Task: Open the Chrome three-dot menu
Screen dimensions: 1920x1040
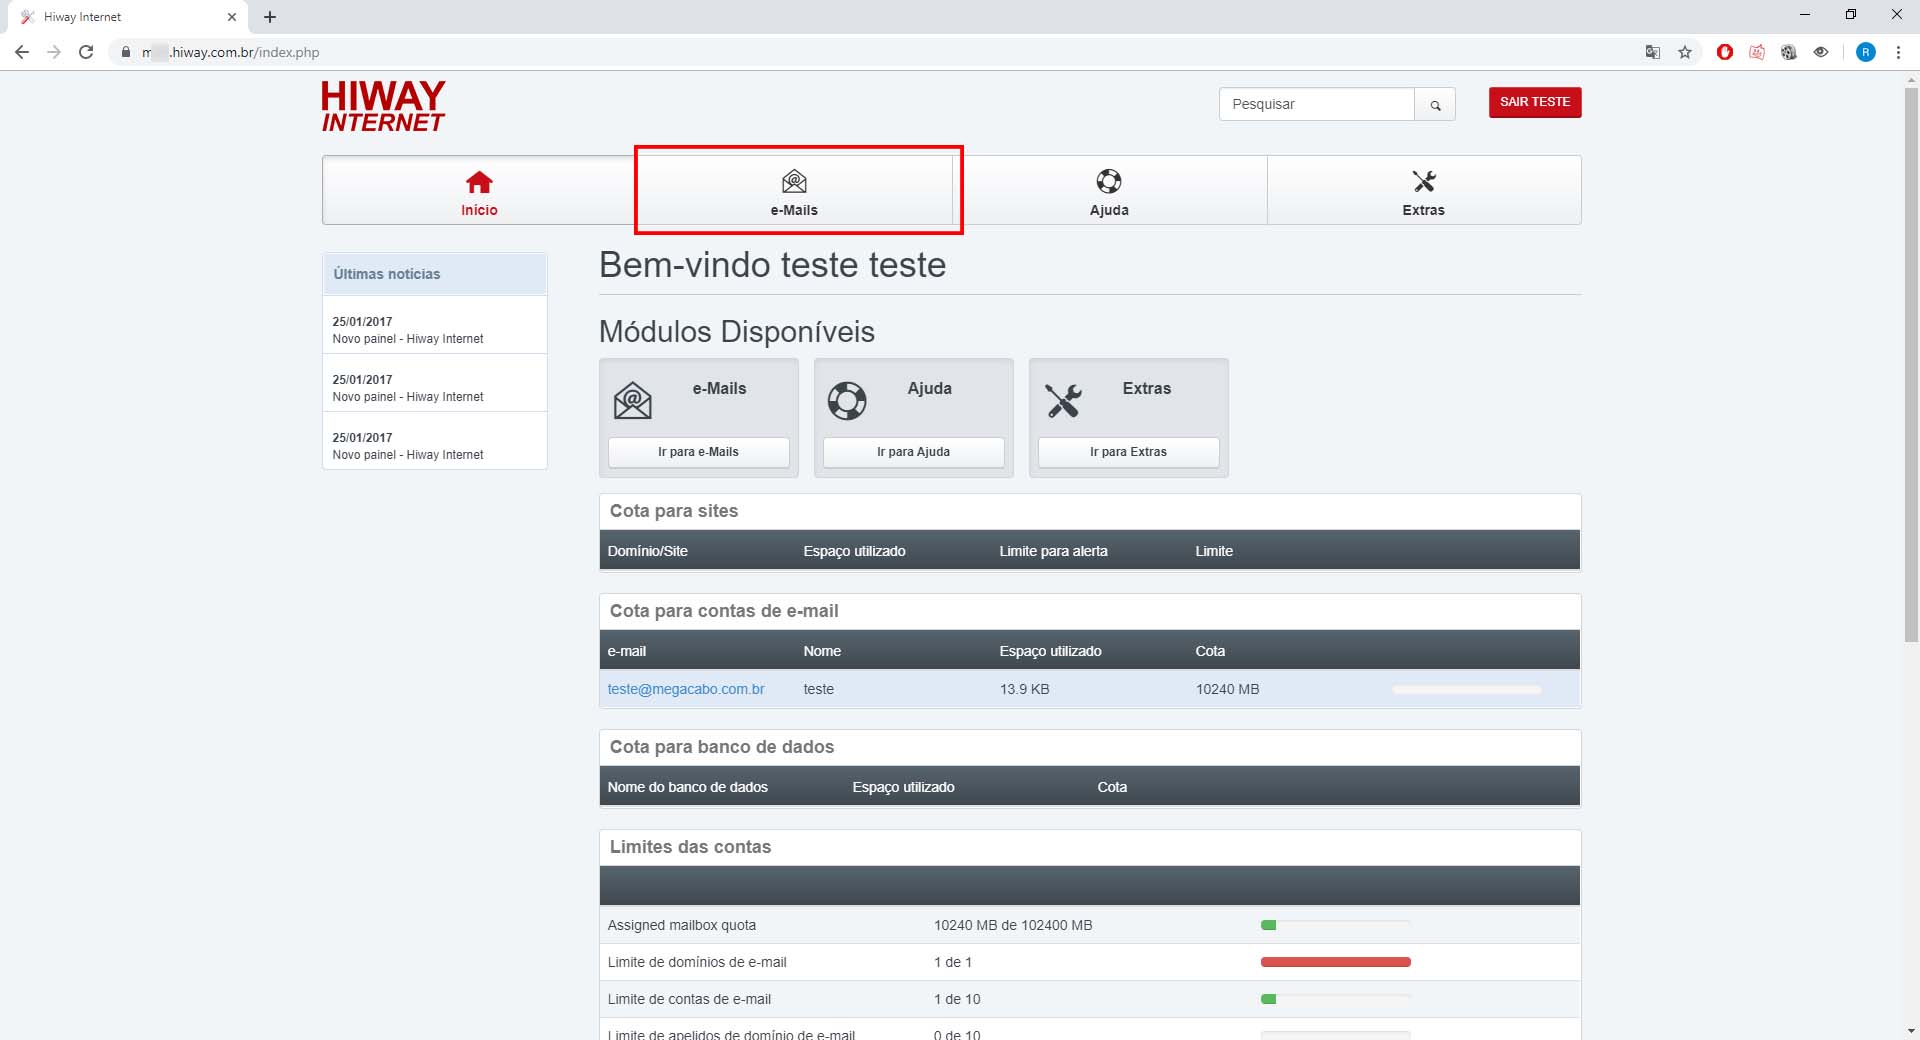Action: [1898, 52]
